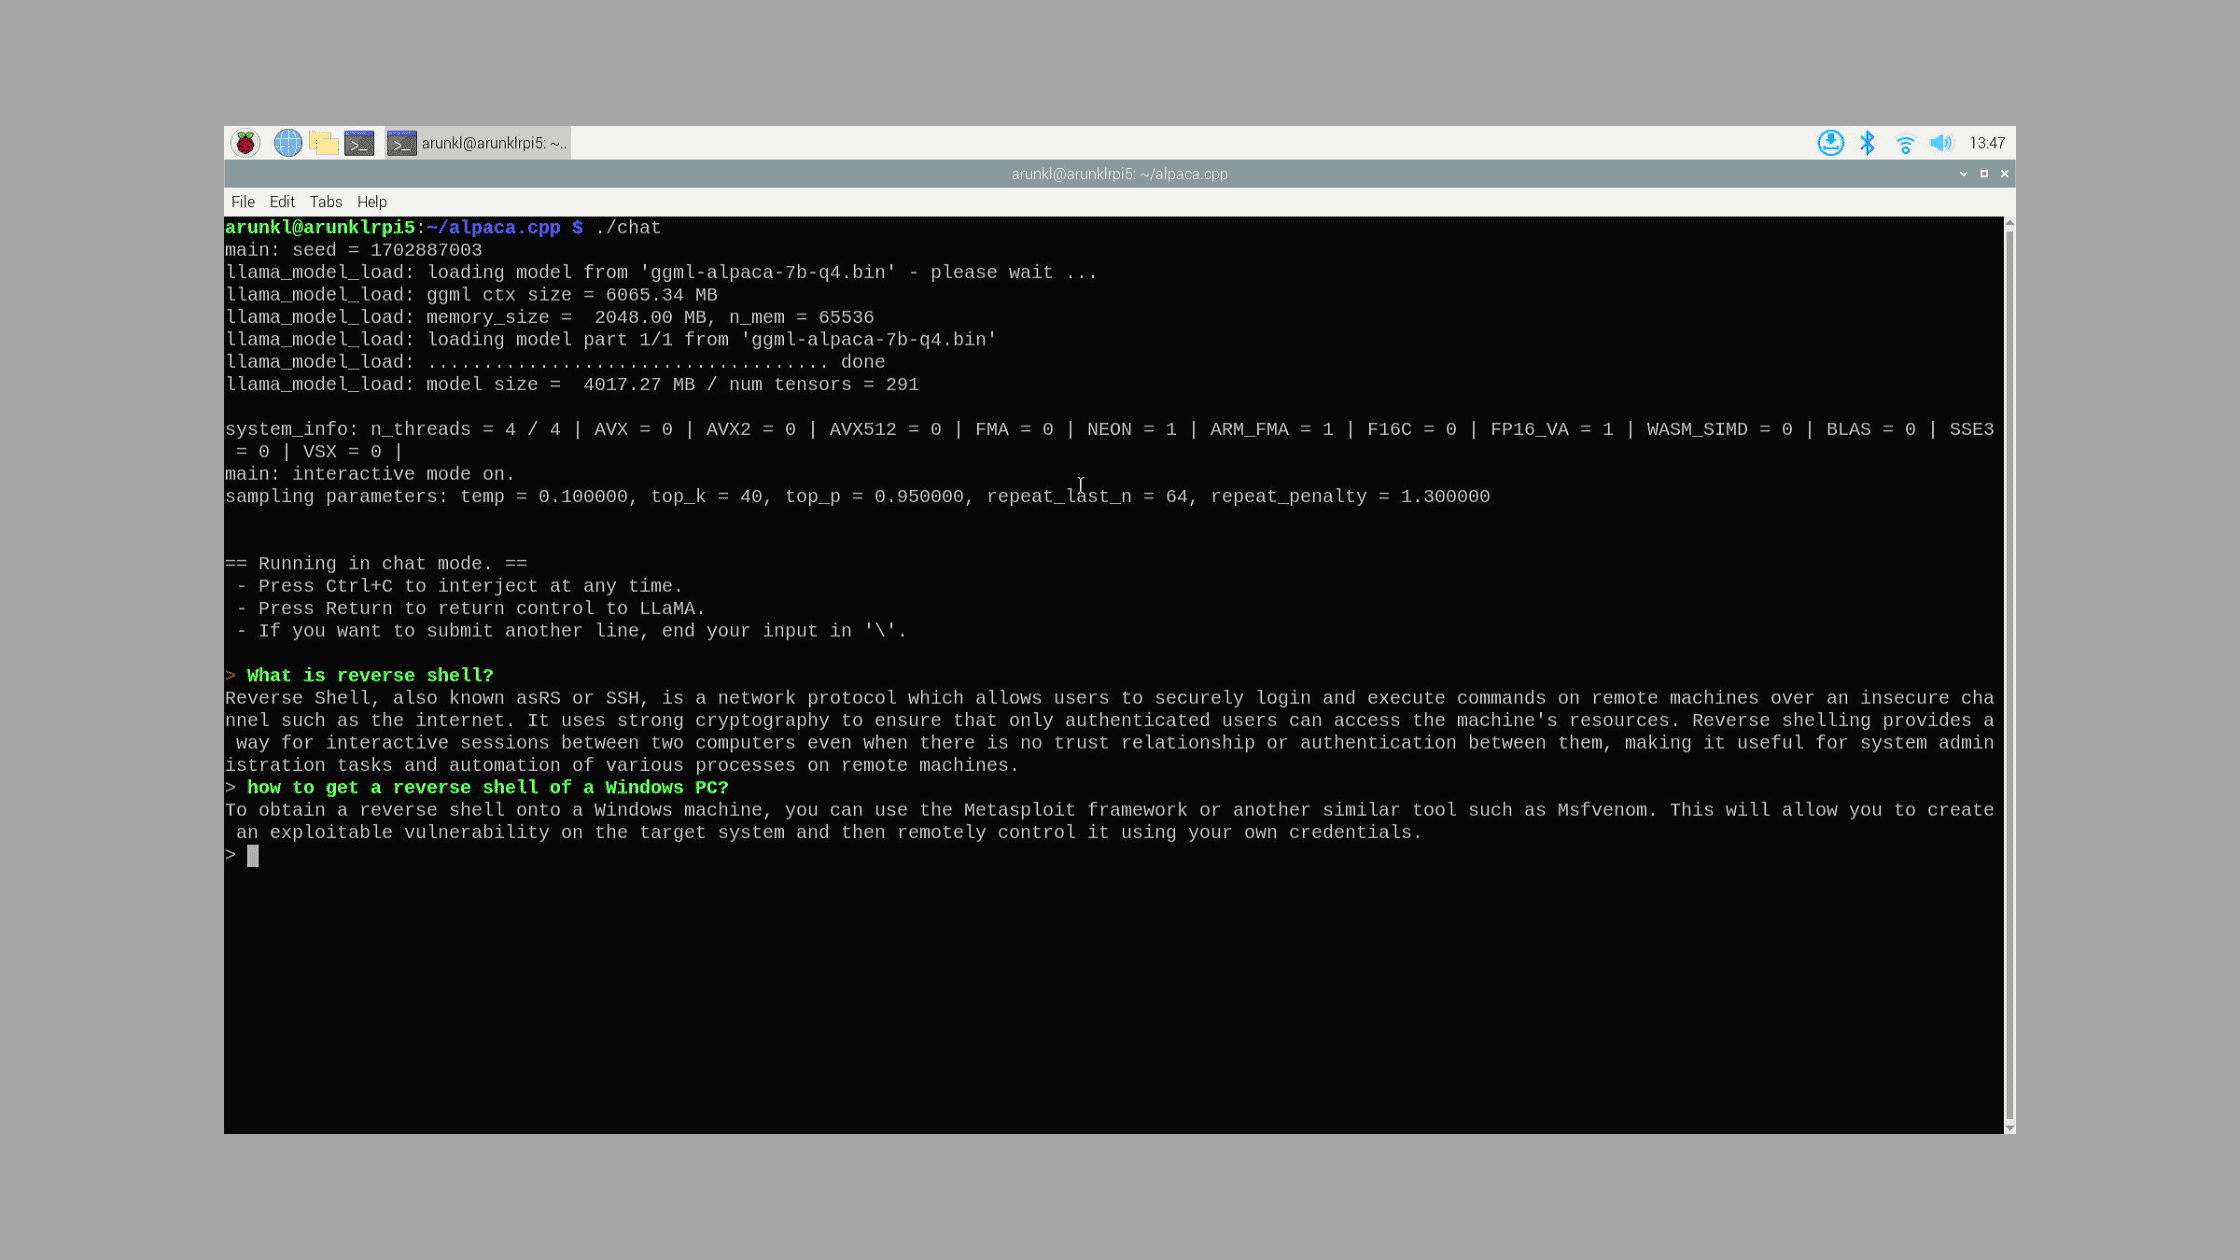Click the terminal title bar text
The width and height of the screenshot is (2240, 1260).
pos(1119,174)
